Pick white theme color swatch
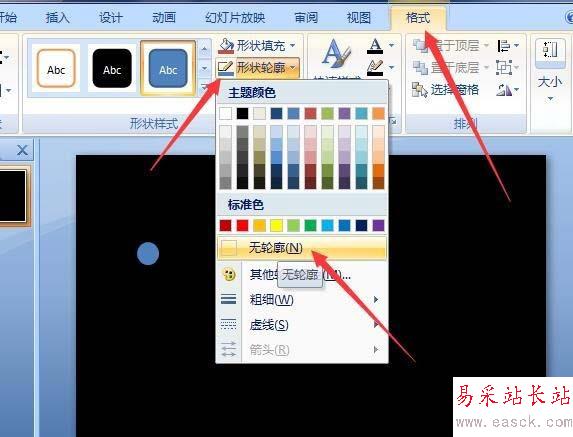This screenshot has width=573, height=437. (x=225, y=113)
